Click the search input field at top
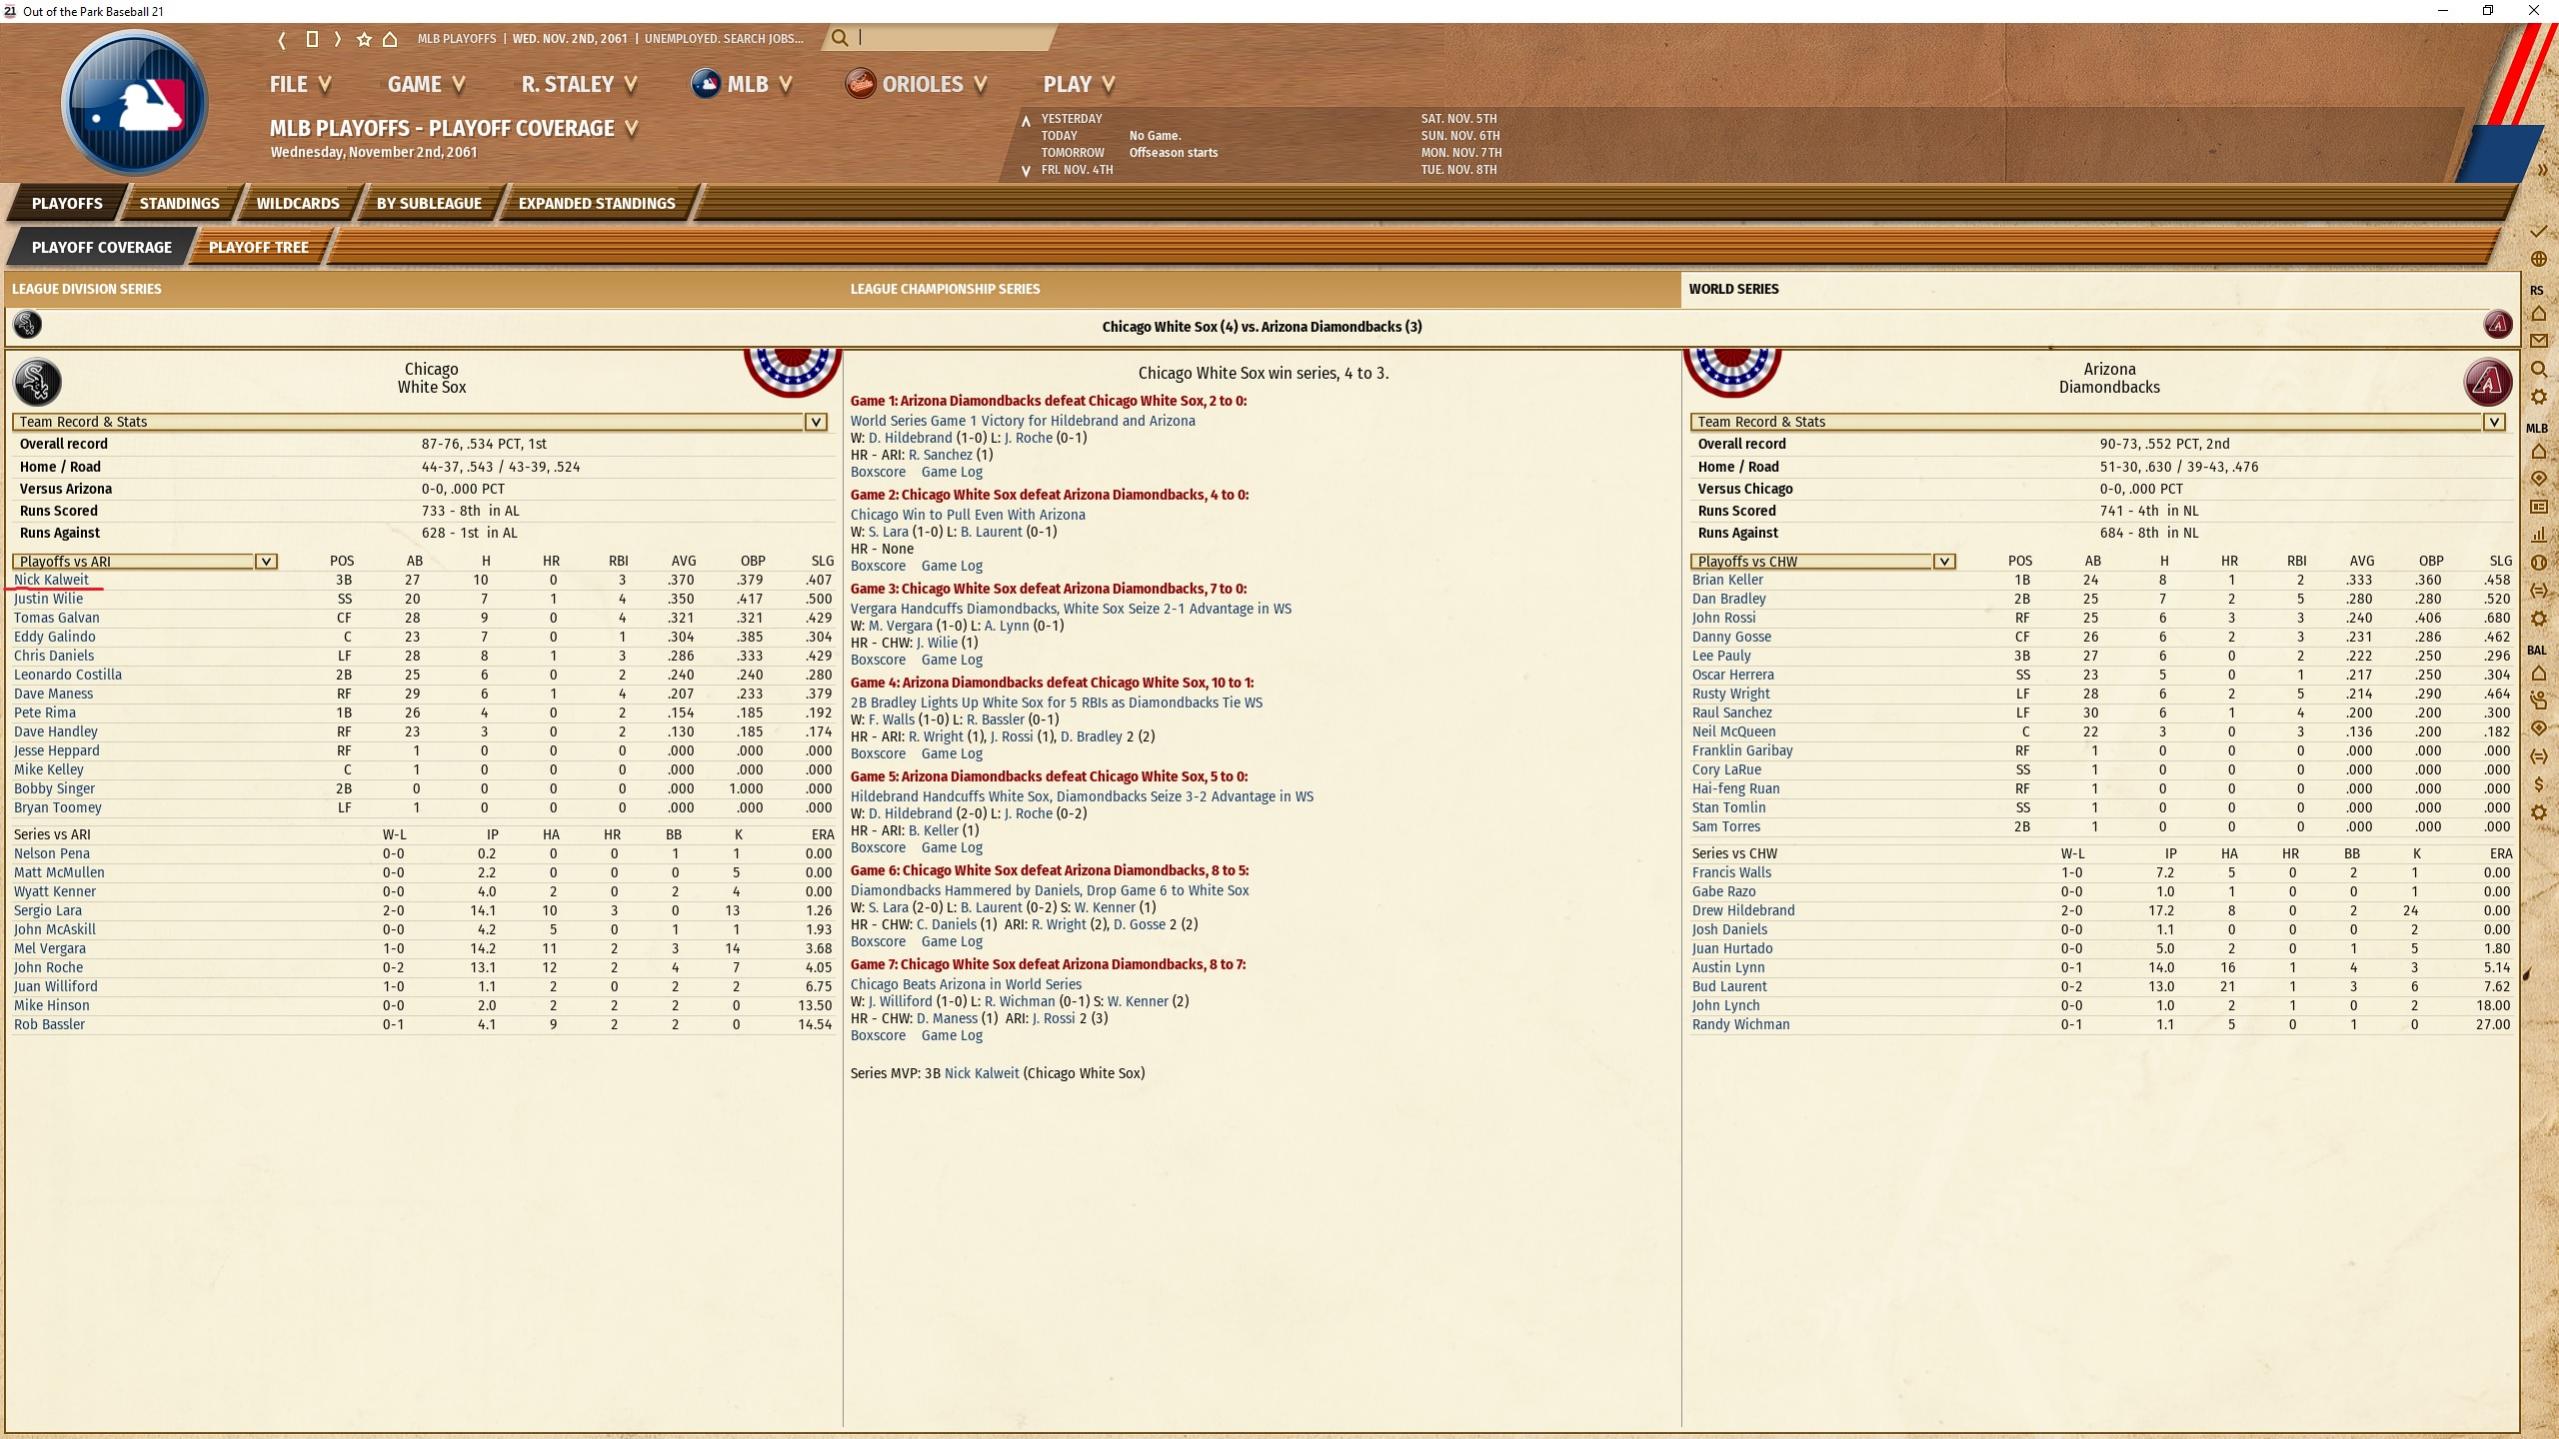Image resolution: width=2559 pixels, height=1439 pixels. tap(950, 38)
